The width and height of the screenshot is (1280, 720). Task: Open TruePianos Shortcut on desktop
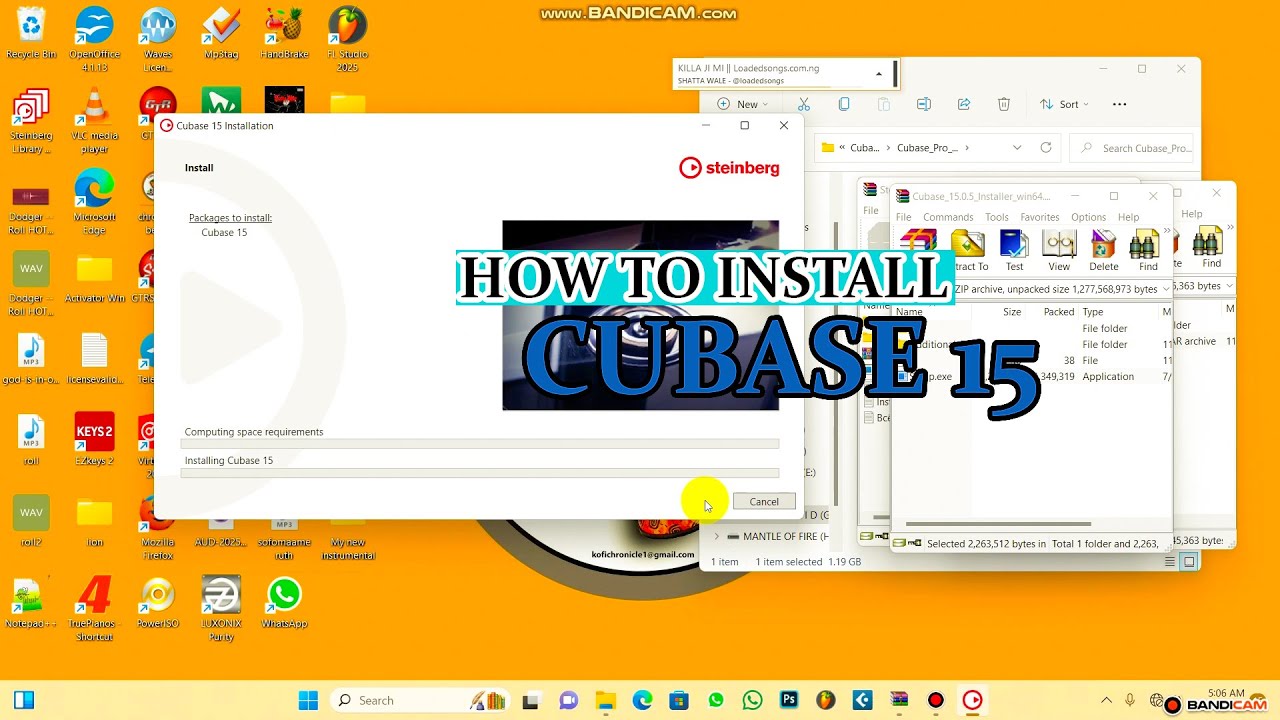pyautogui.click(x=94, y=608)
